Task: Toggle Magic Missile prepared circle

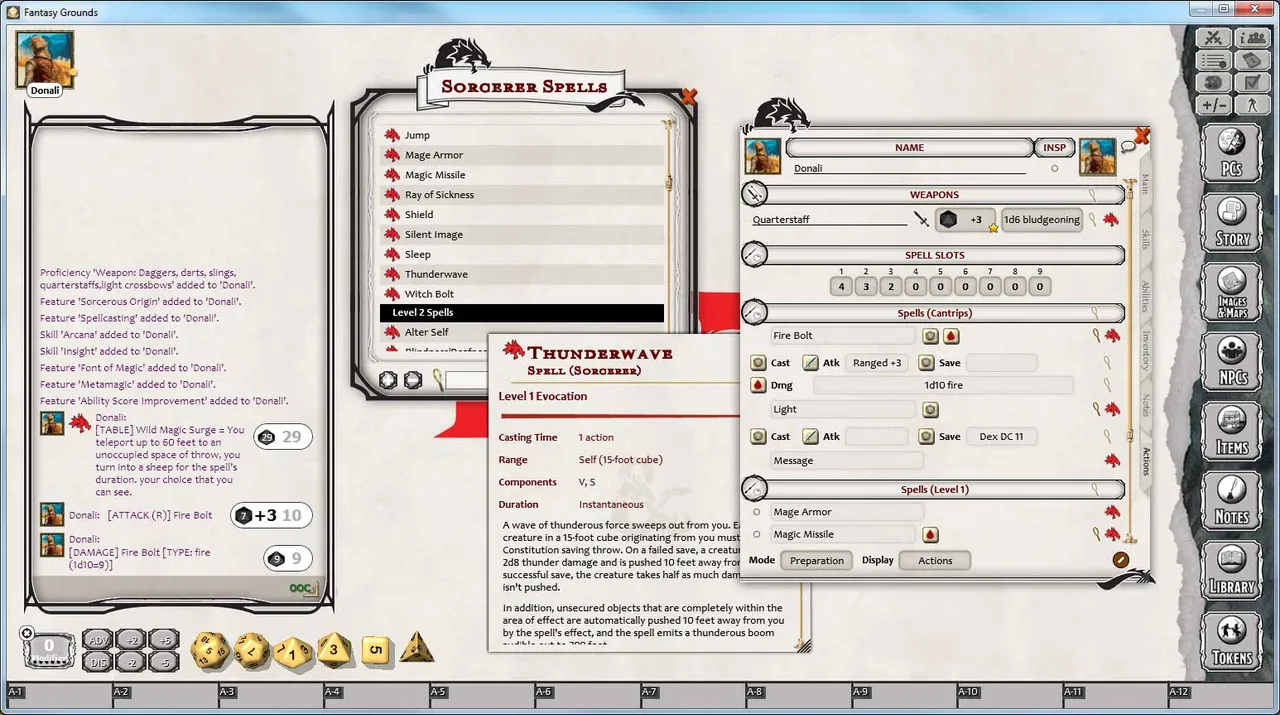Action: tap(757, 535)
